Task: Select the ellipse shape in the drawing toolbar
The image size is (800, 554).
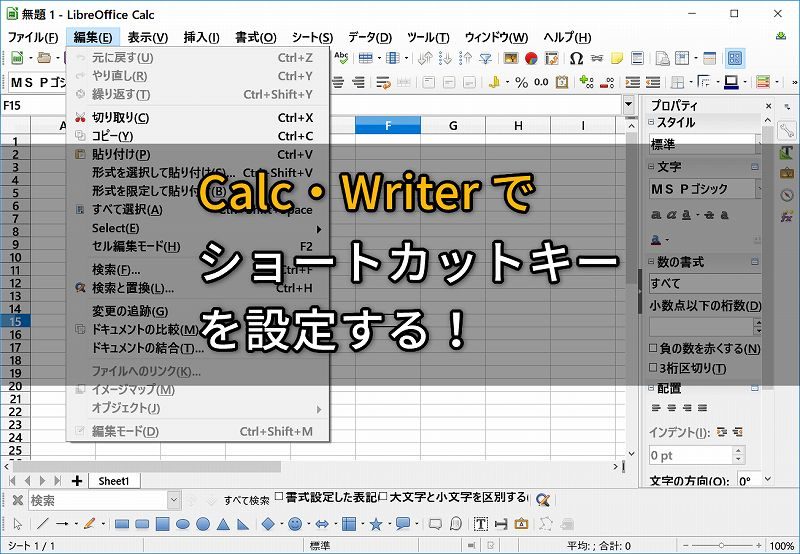Action: point(183,524)
